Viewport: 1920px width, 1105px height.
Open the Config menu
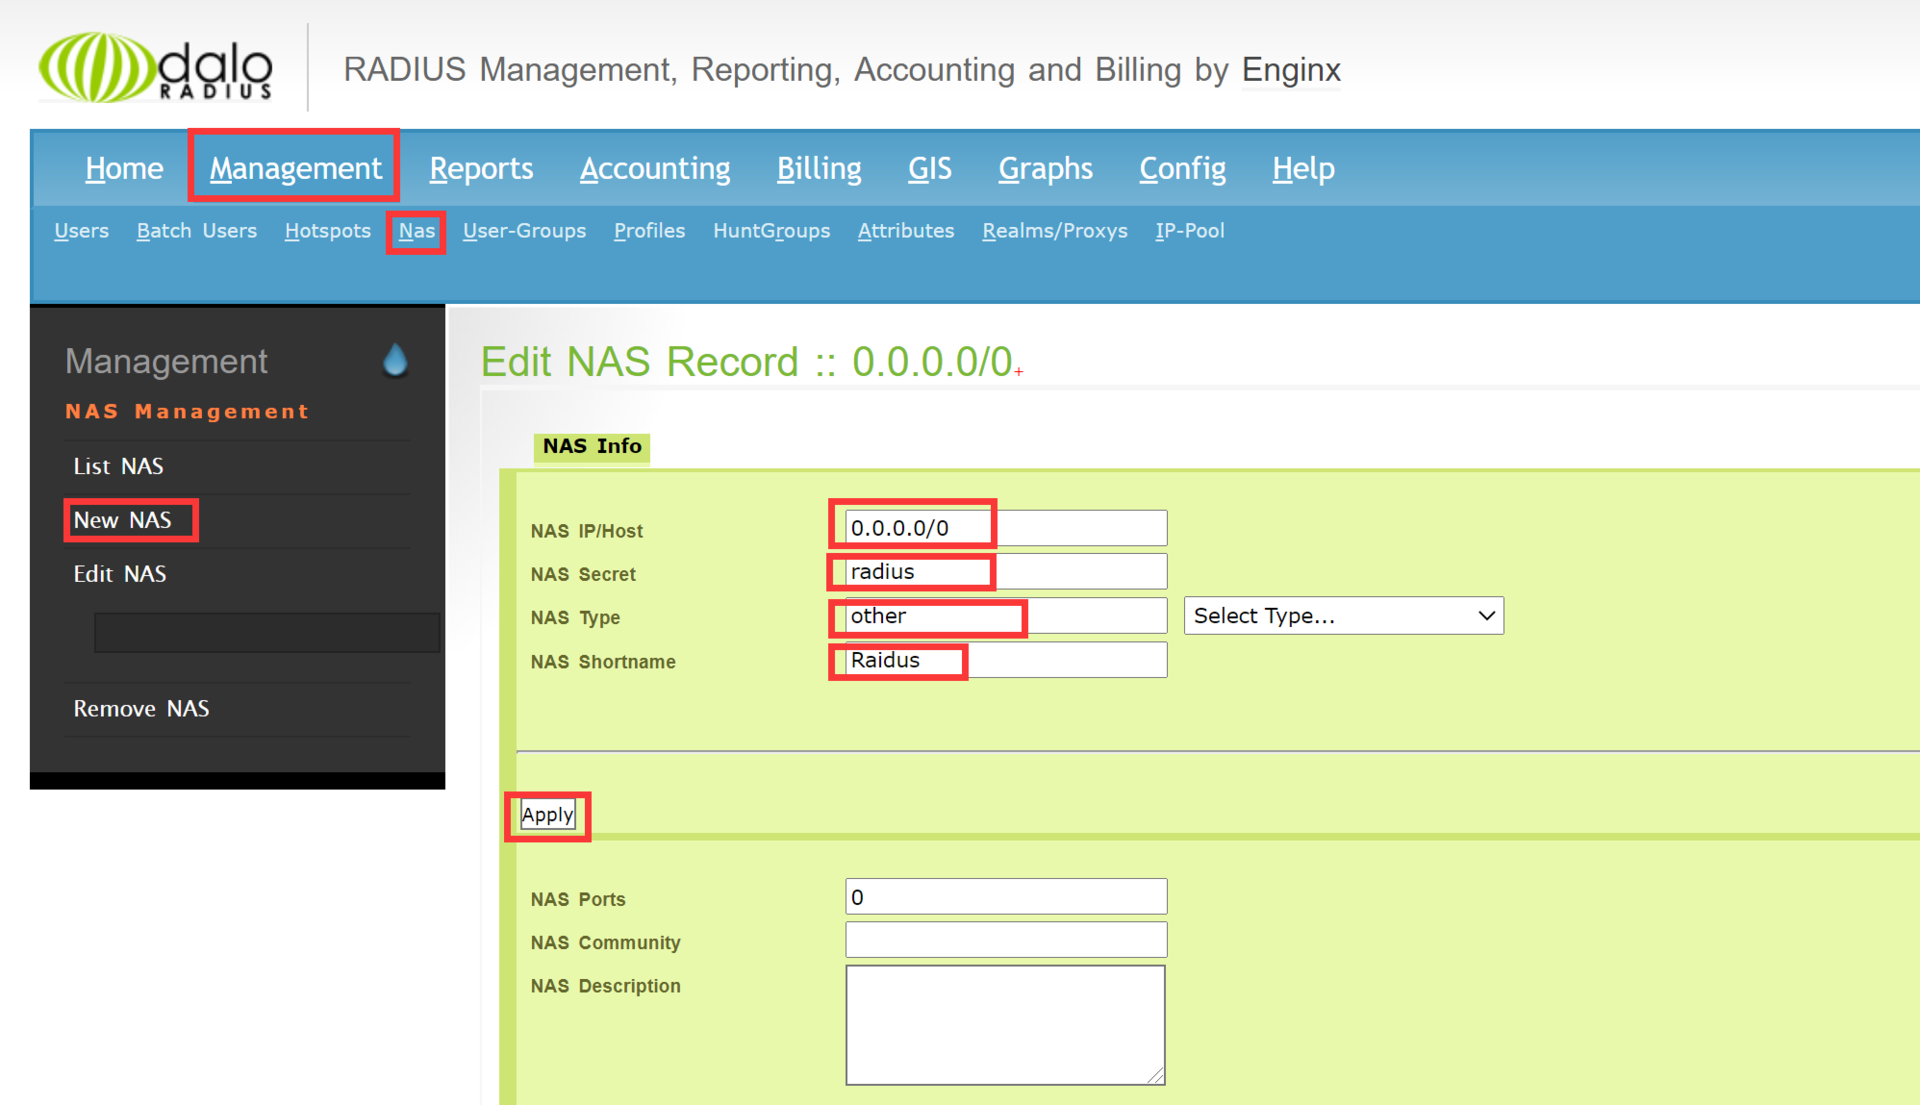pos(1182,168)
